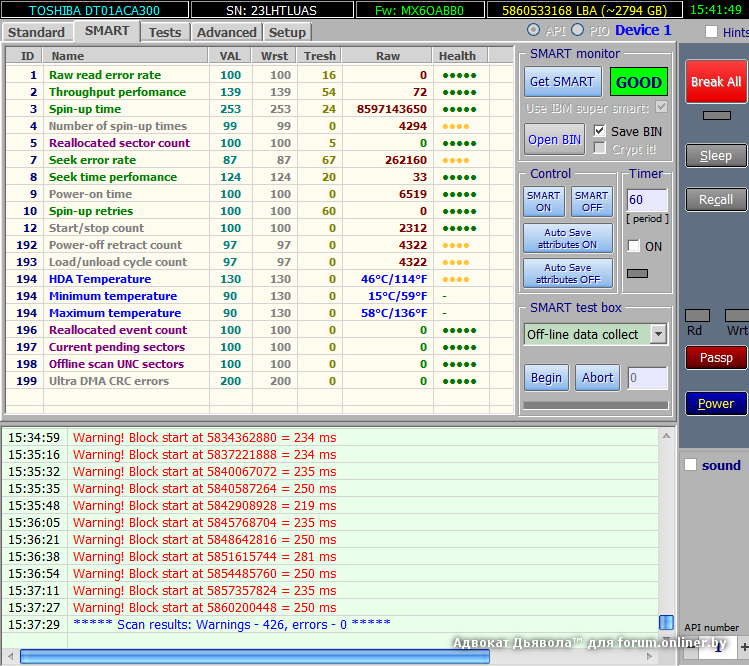Switch to the Tests tab
This screenshot has height=666, width=749.
point(165,32)
